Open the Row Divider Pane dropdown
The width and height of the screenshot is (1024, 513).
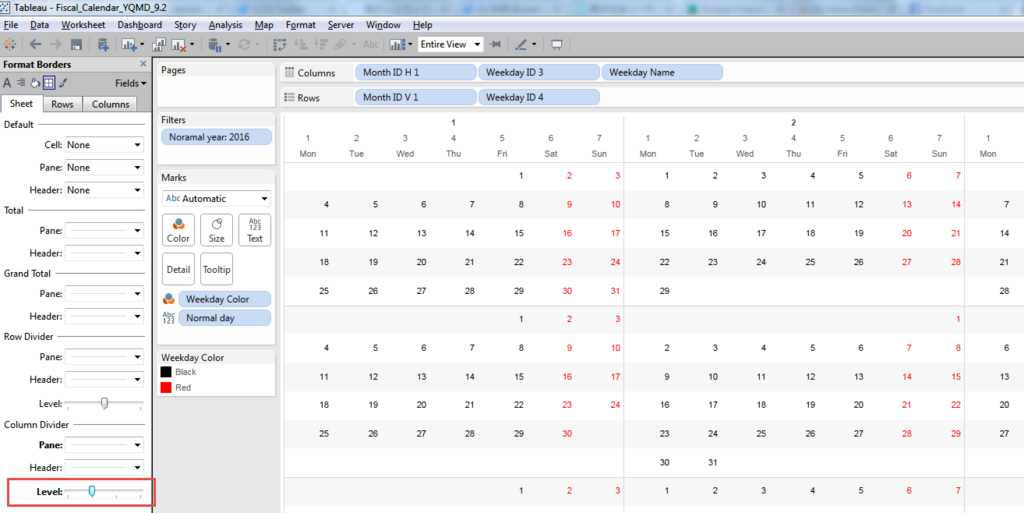click(104, 357)
